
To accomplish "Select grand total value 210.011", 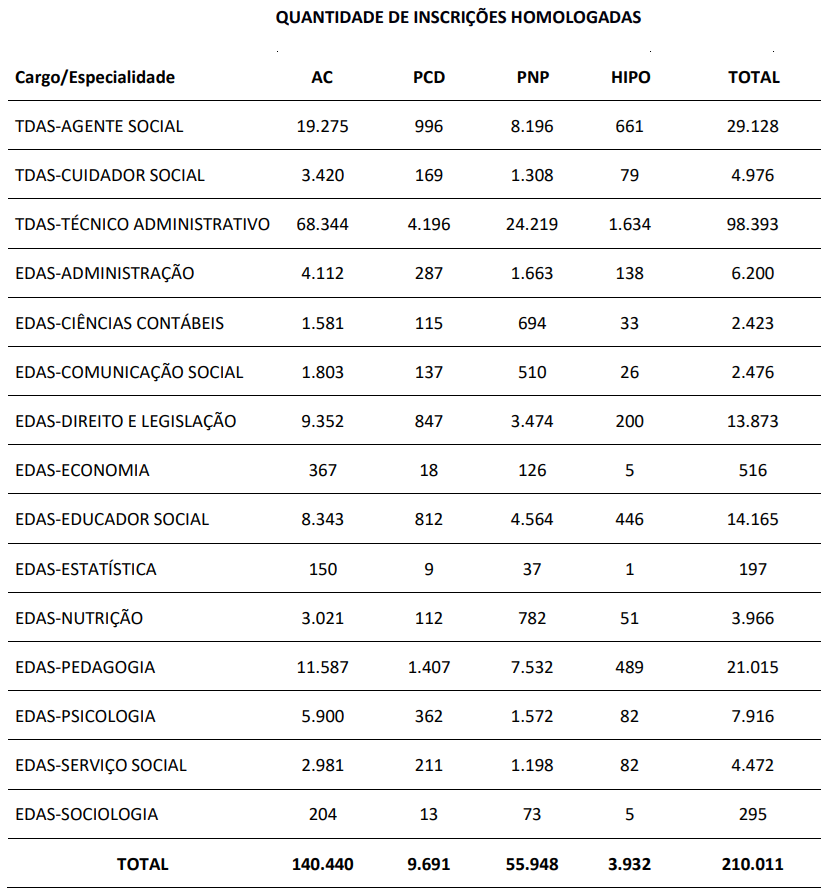I will click(752, 864).
